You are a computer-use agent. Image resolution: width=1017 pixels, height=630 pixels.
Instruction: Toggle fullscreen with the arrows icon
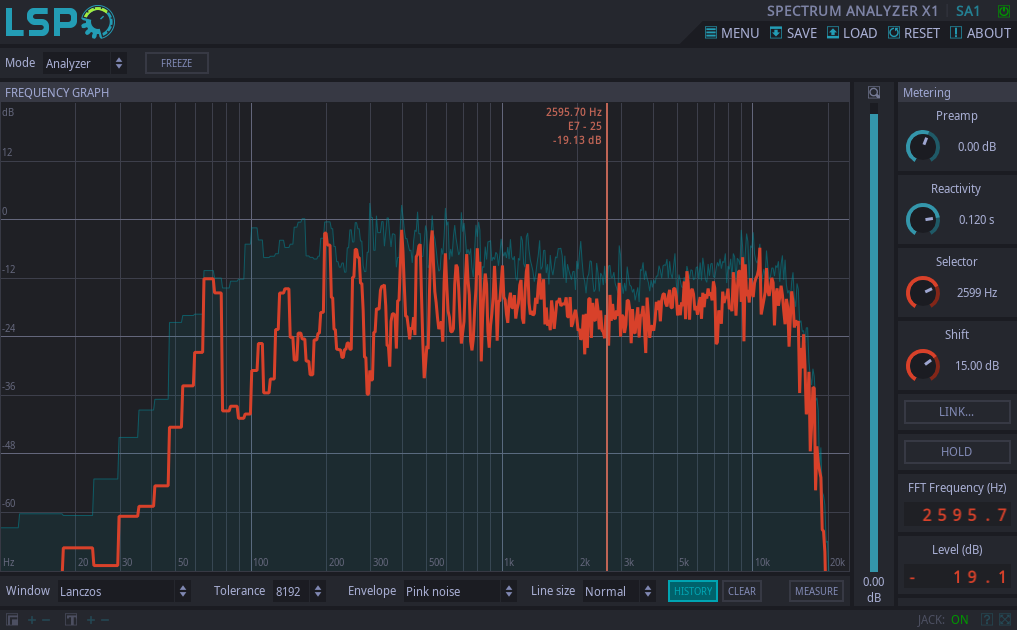click(x=1005, y=620)
